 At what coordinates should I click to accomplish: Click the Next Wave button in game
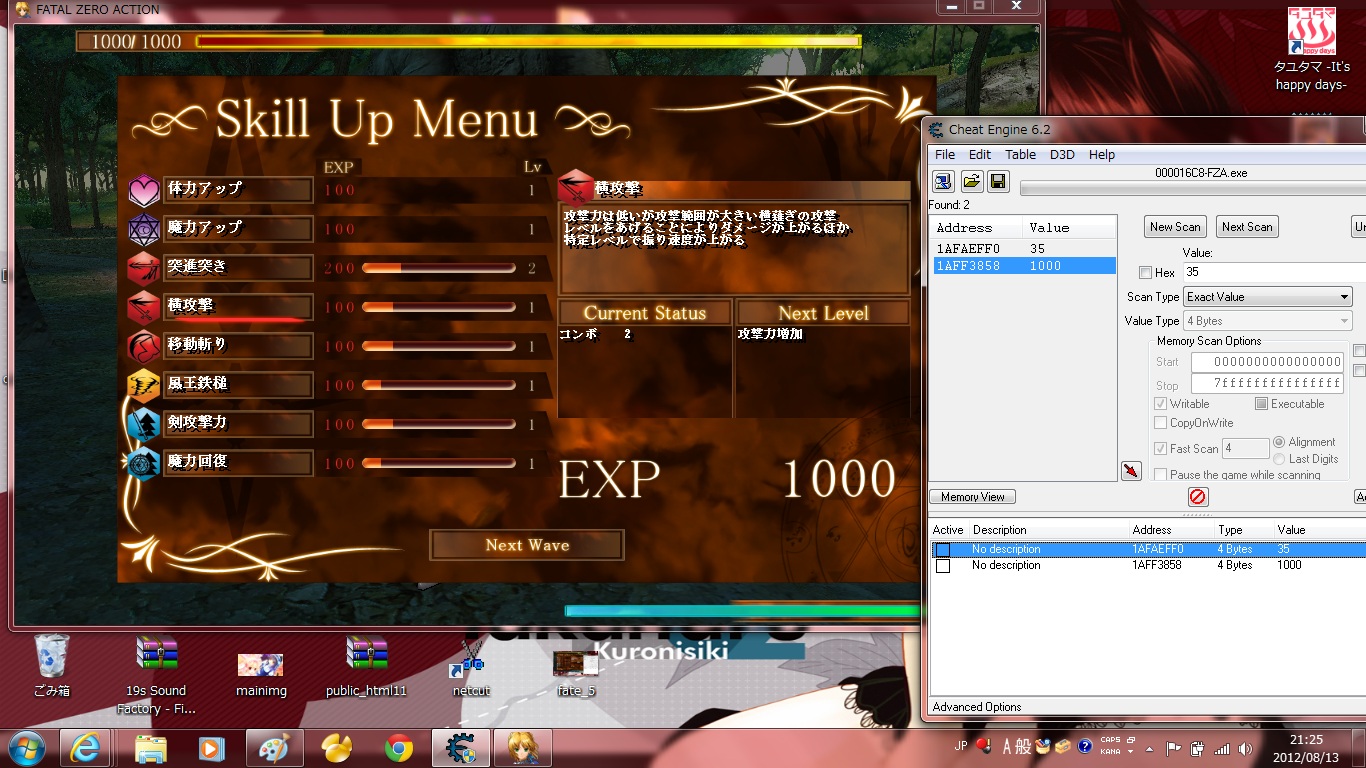pyautogui.click(x=527, y=545)
